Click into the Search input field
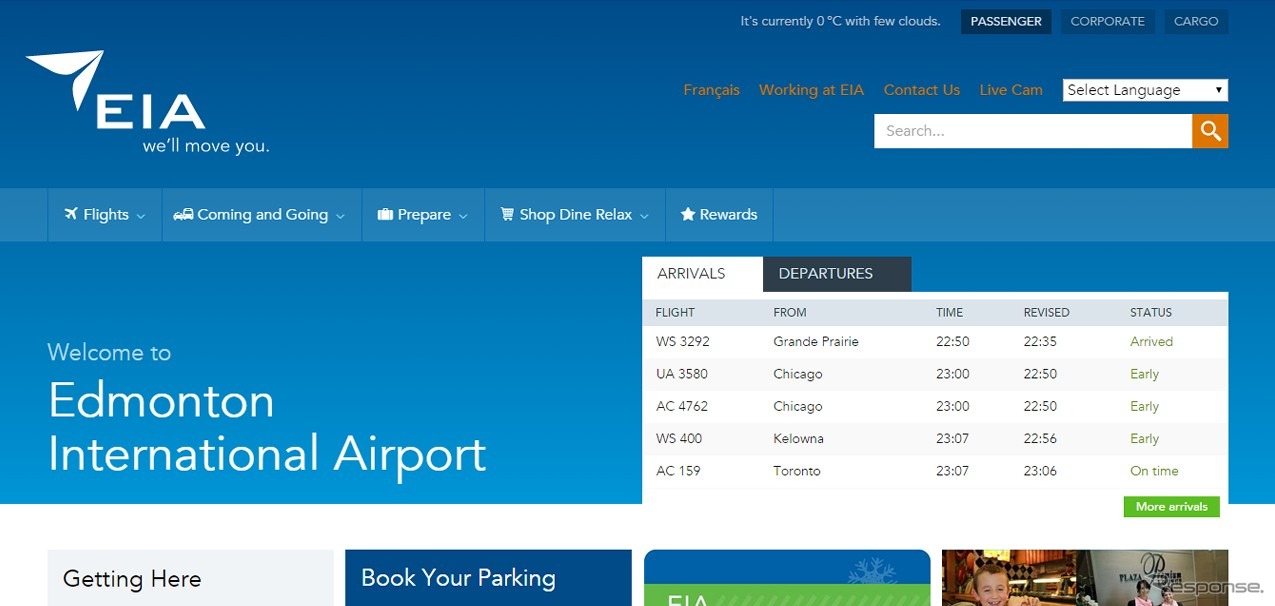 [x=1033, y=131]
